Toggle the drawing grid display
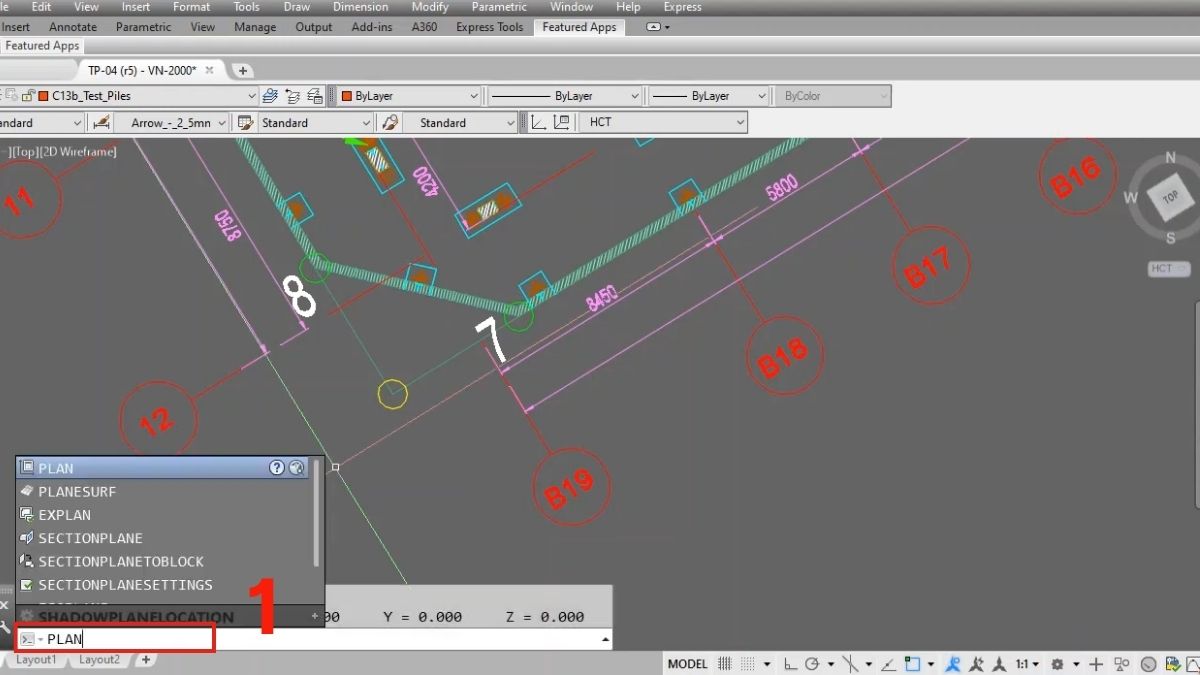1200x675 pixels. [x=725, y=664]
